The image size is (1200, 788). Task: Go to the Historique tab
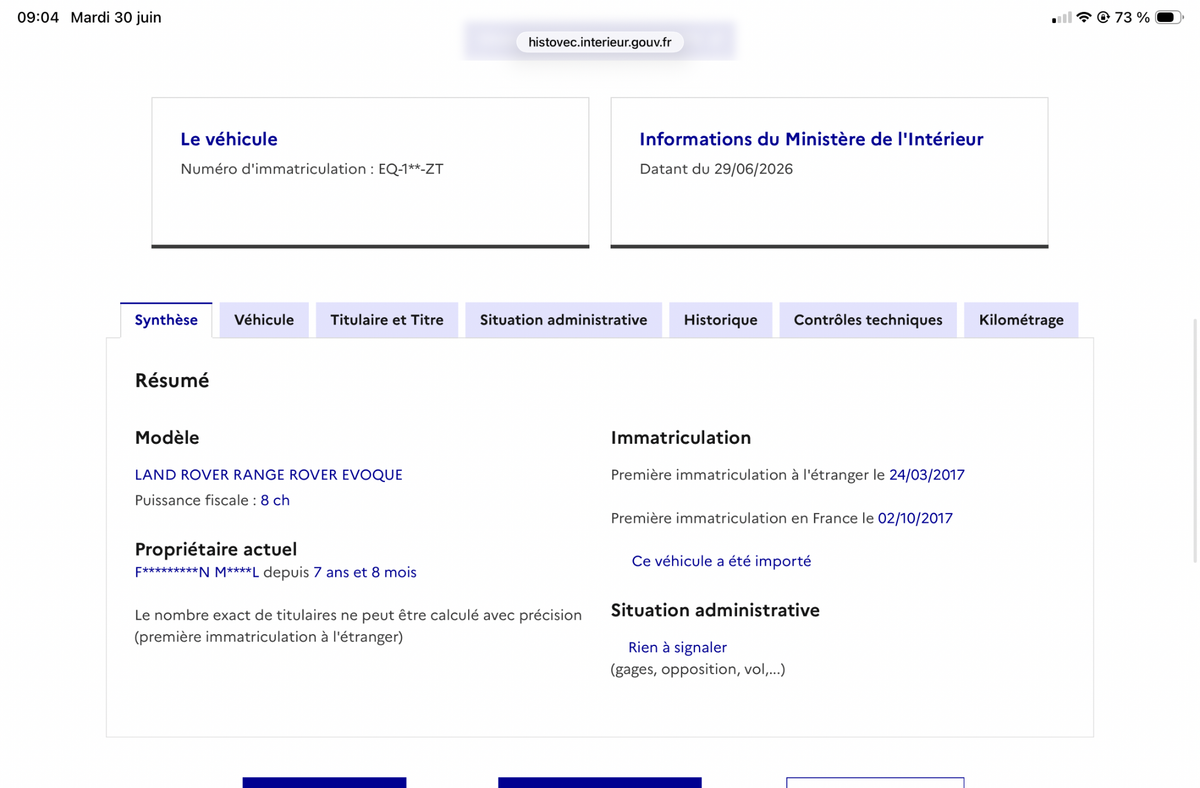coord(720,320)
